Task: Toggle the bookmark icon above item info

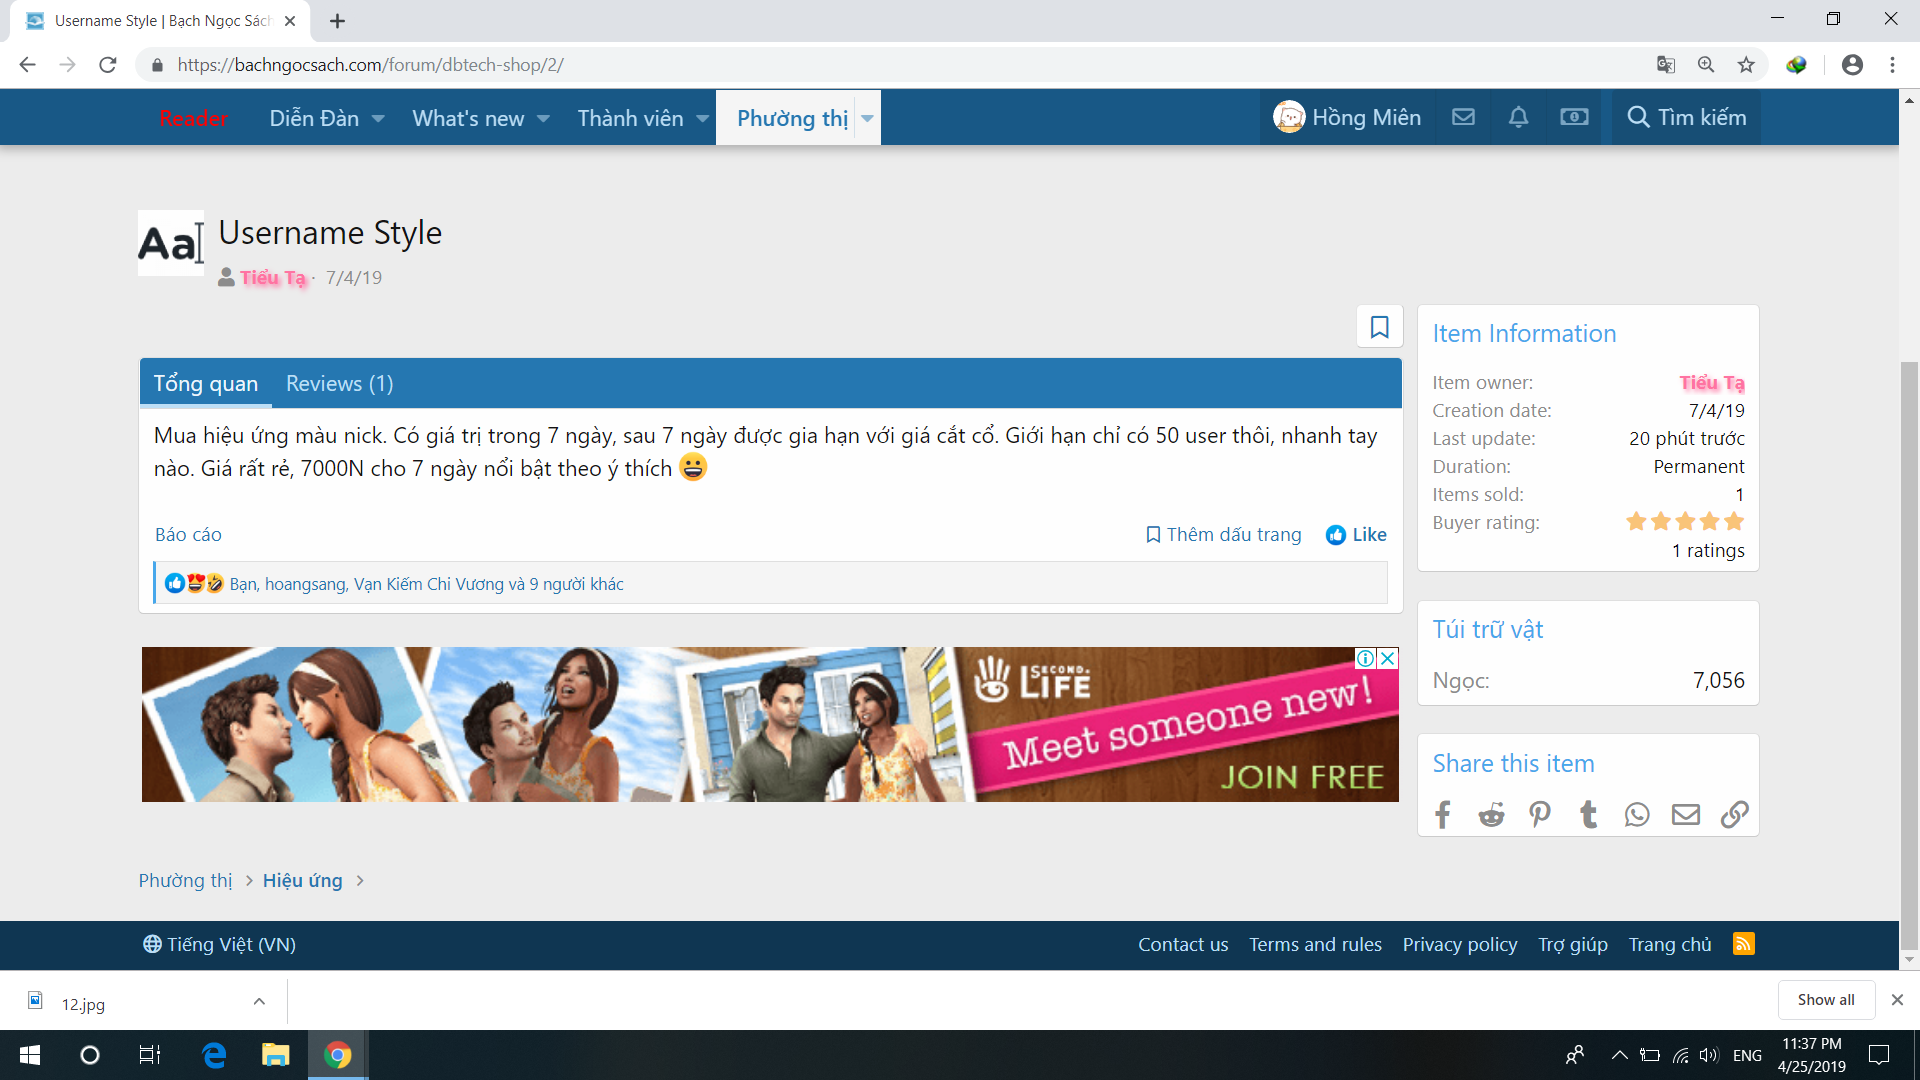Action: [1379, 327]
